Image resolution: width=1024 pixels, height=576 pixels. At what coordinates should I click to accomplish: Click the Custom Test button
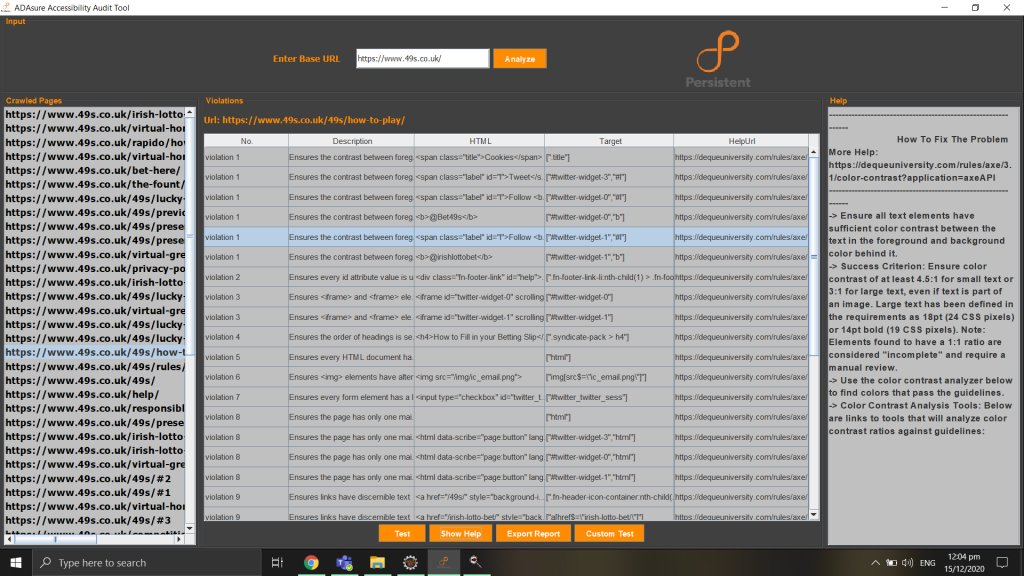609,534
